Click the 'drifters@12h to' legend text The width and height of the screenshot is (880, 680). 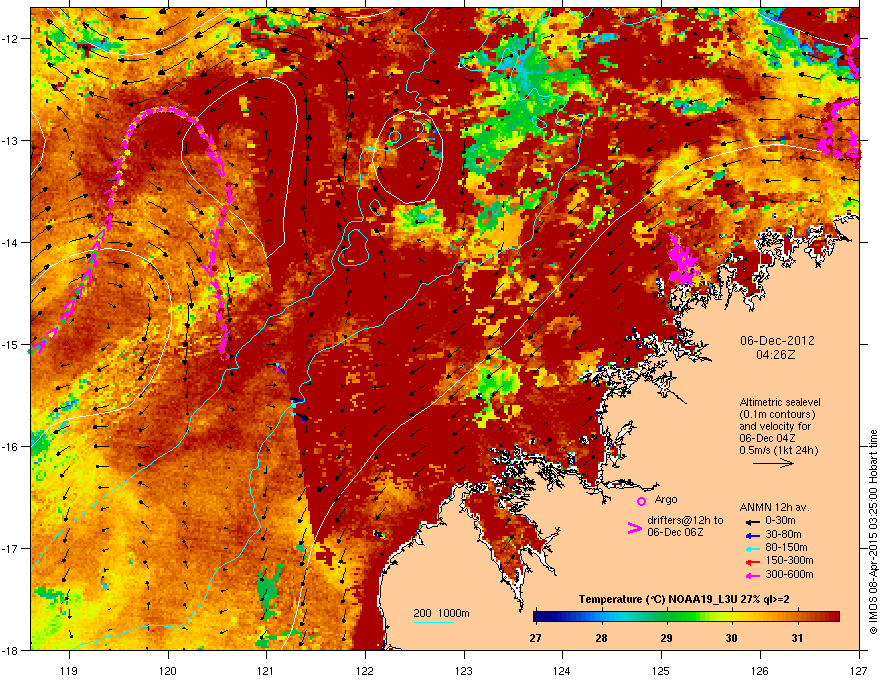(685, 521)
